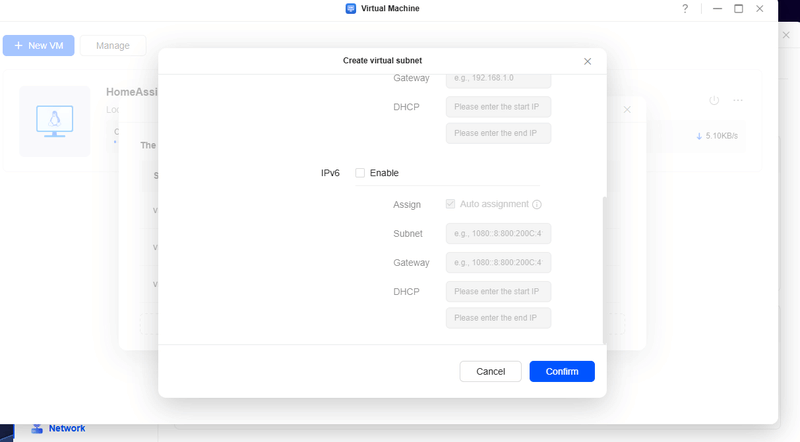
Task: Cancel the virtual subnet creation
Action: [490, 371]
